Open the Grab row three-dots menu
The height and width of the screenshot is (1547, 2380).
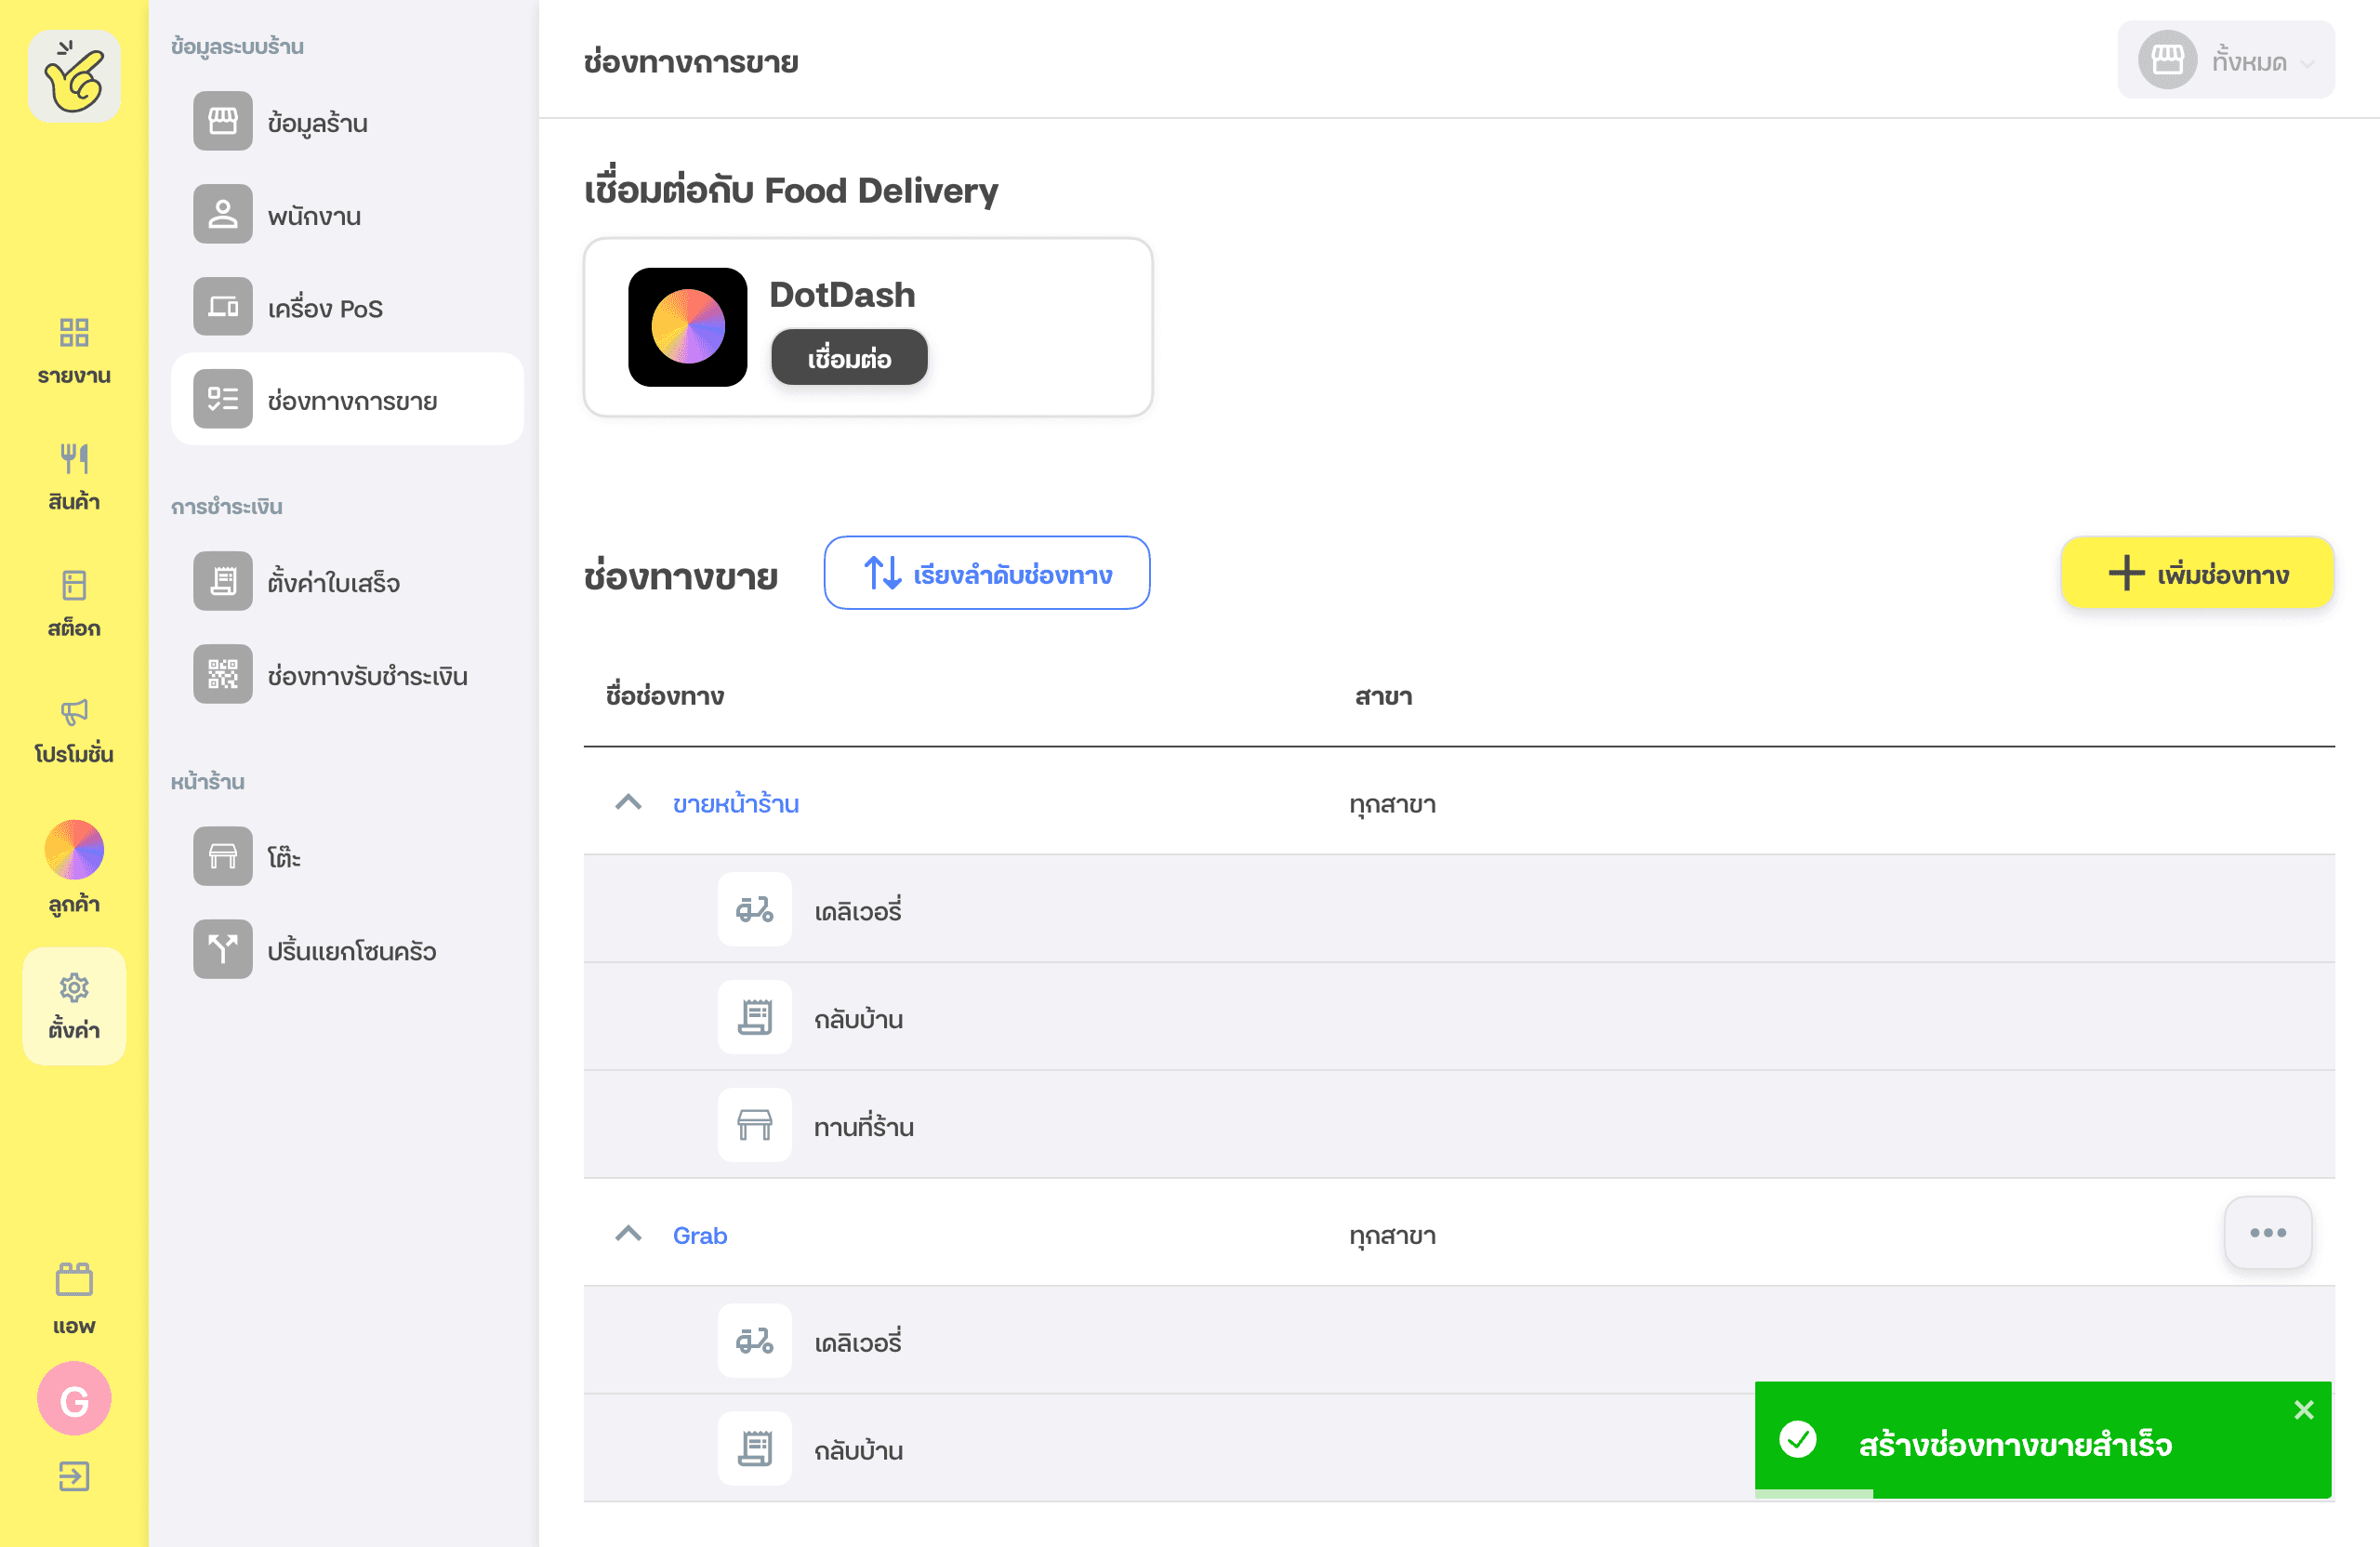point(2268,1233)
